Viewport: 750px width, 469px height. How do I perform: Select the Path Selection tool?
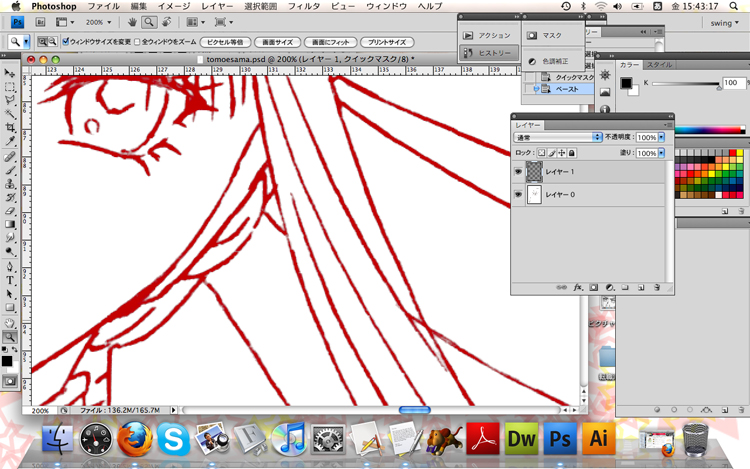pos(10,294)
